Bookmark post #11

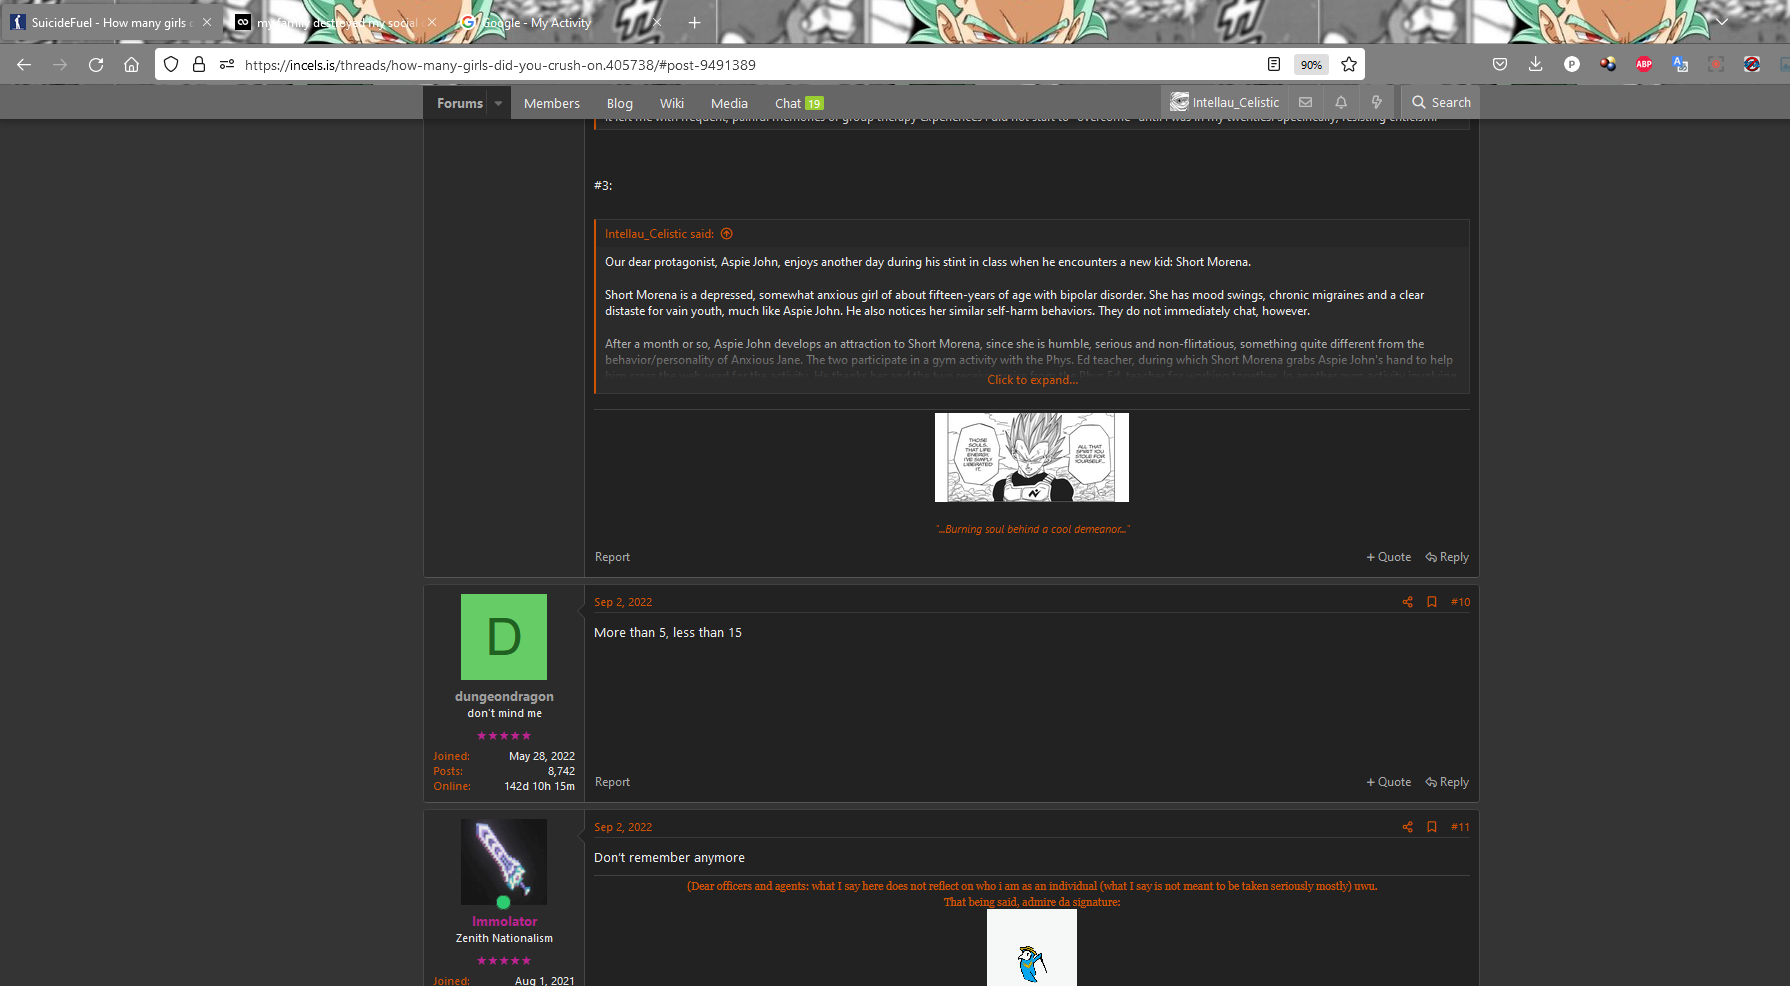[x=1432, y=827]
